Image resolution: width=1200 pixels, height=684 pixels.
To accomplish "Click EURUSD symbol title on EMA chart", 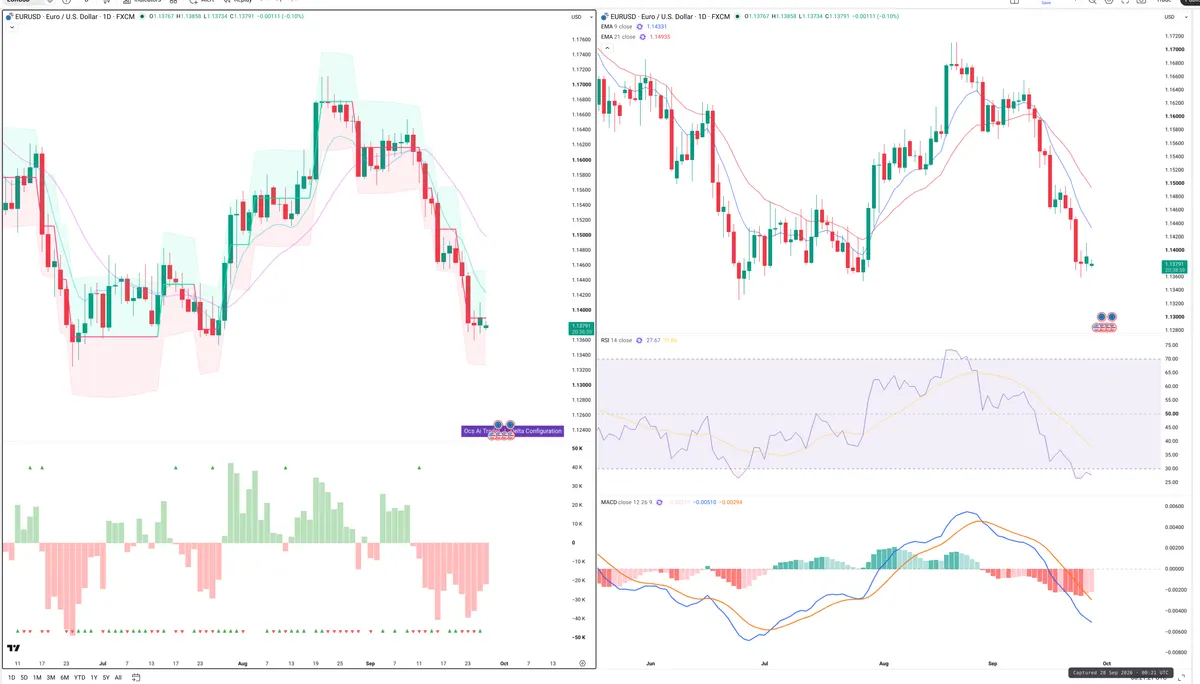I will [670, 17].
